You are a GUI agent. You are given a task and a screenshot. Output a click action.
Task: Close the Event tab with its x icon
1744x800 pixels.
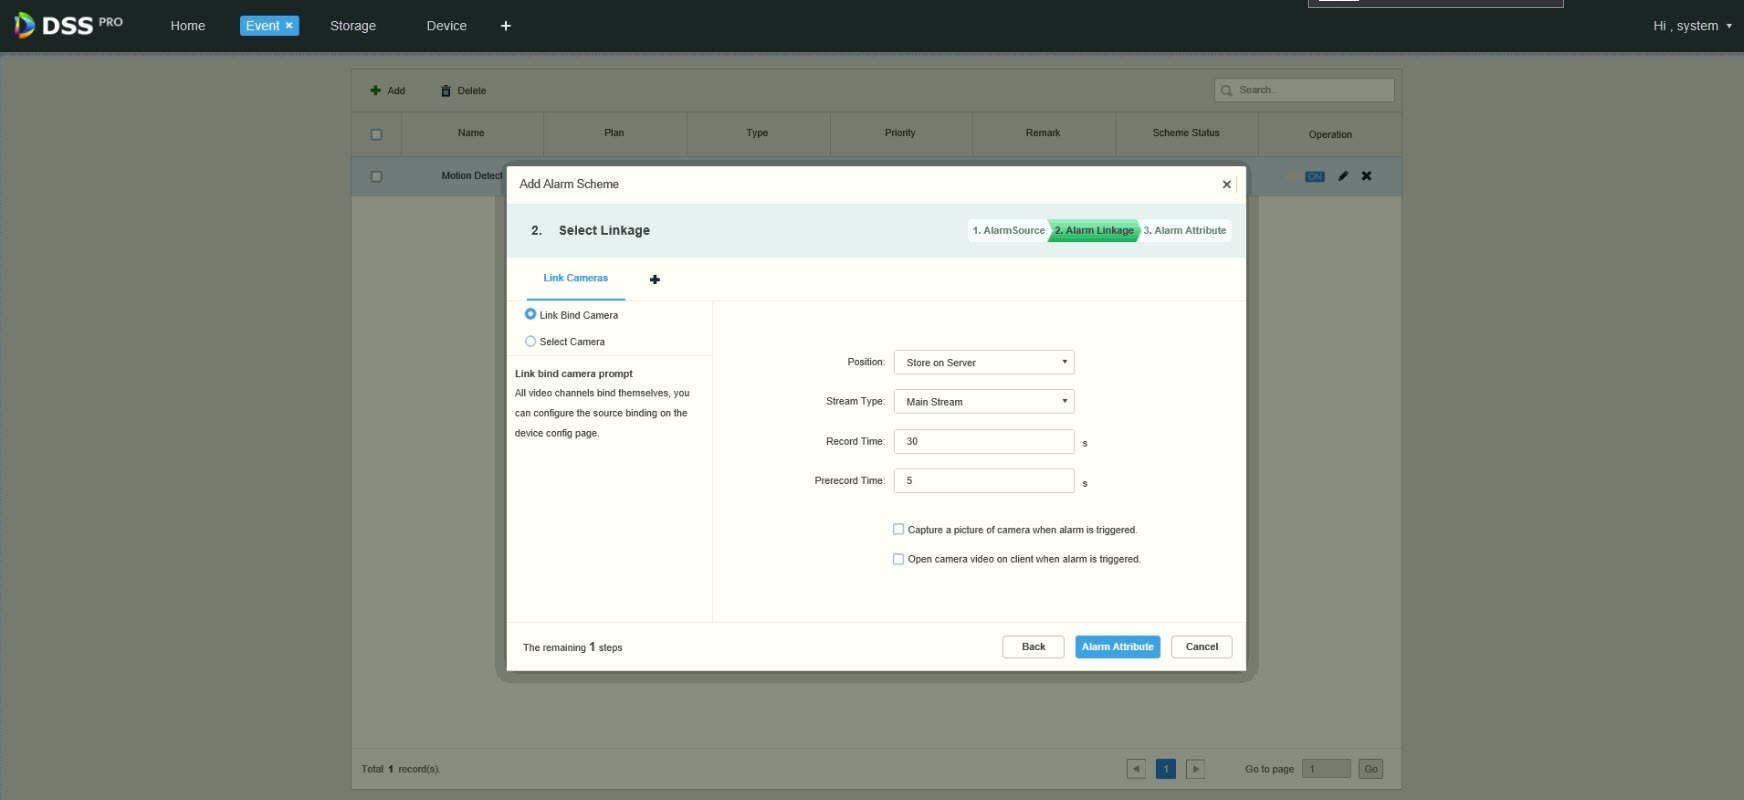tap(289, 26)
